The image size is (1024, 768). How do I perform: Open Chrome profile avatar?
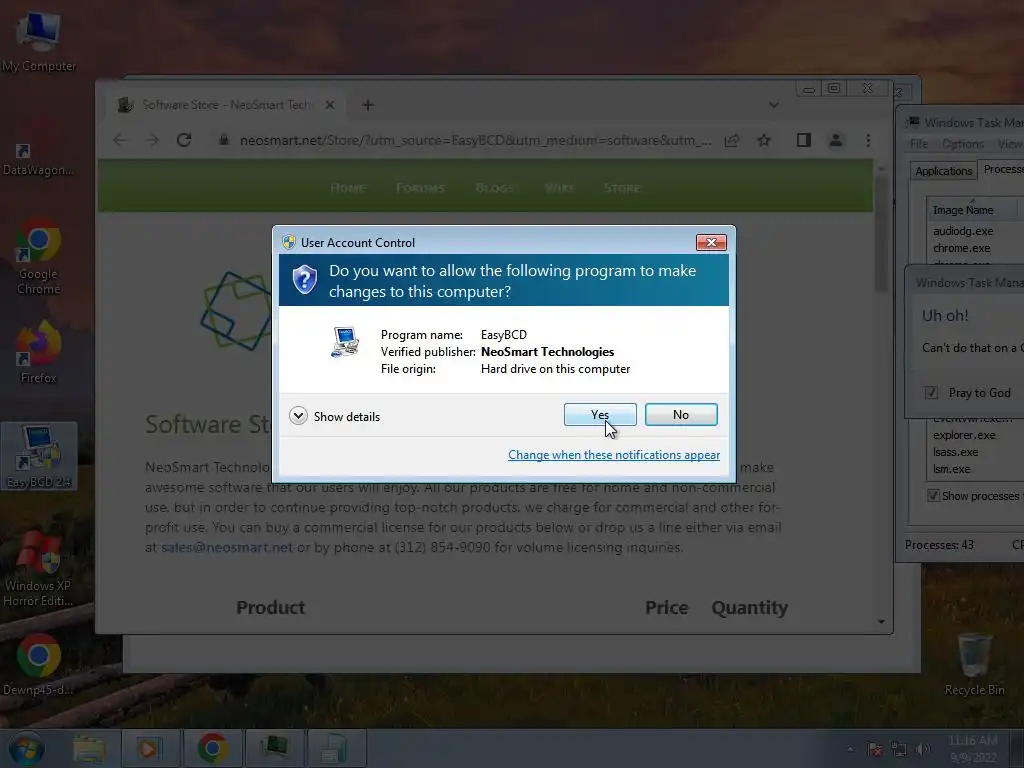(835, 140)
